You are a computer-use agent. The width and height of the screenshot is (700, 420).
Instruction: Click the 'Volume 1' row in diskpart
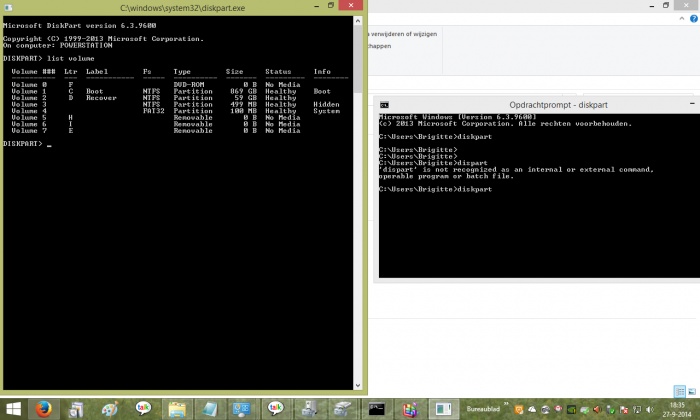[171, 91]
